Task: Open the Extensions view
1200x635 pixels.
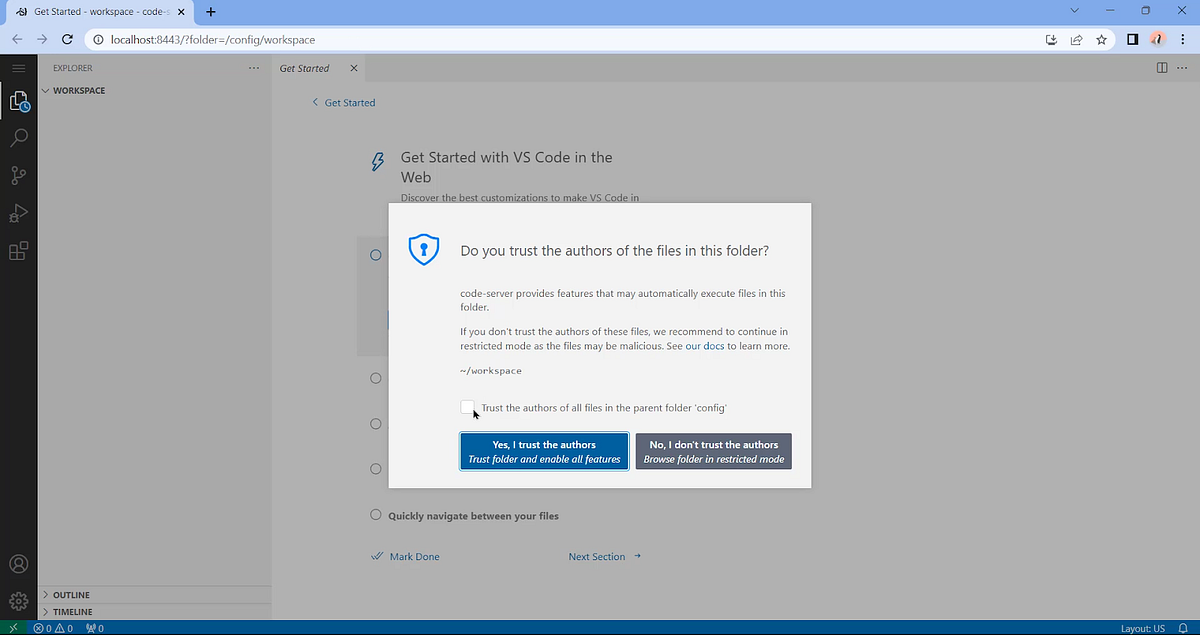Action: click(x=18, y=251)
